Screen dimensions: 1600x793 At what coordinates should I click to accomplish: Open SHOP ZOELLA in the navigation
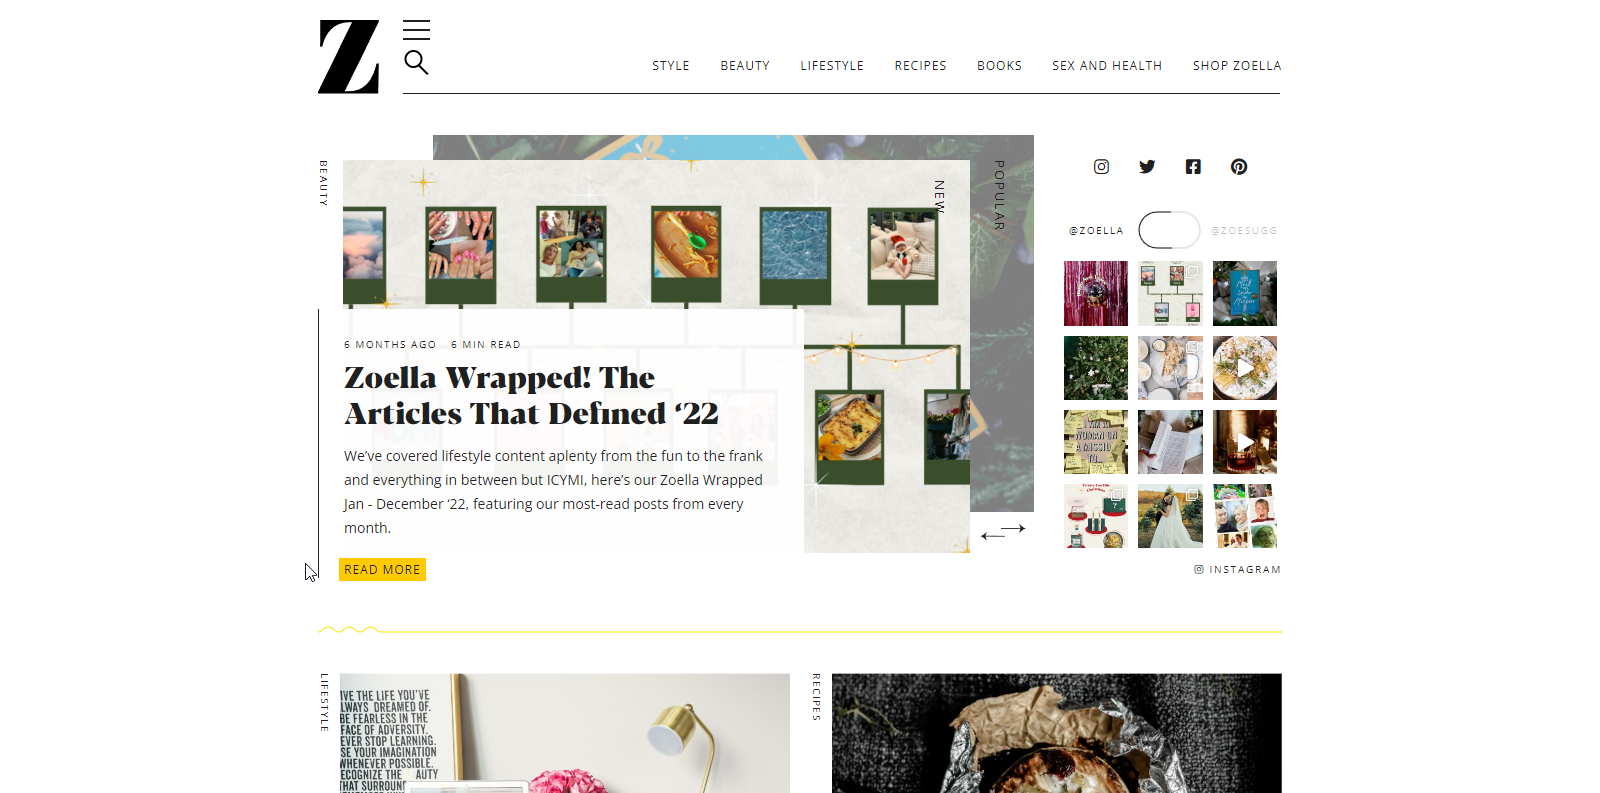coord(1236,66)
